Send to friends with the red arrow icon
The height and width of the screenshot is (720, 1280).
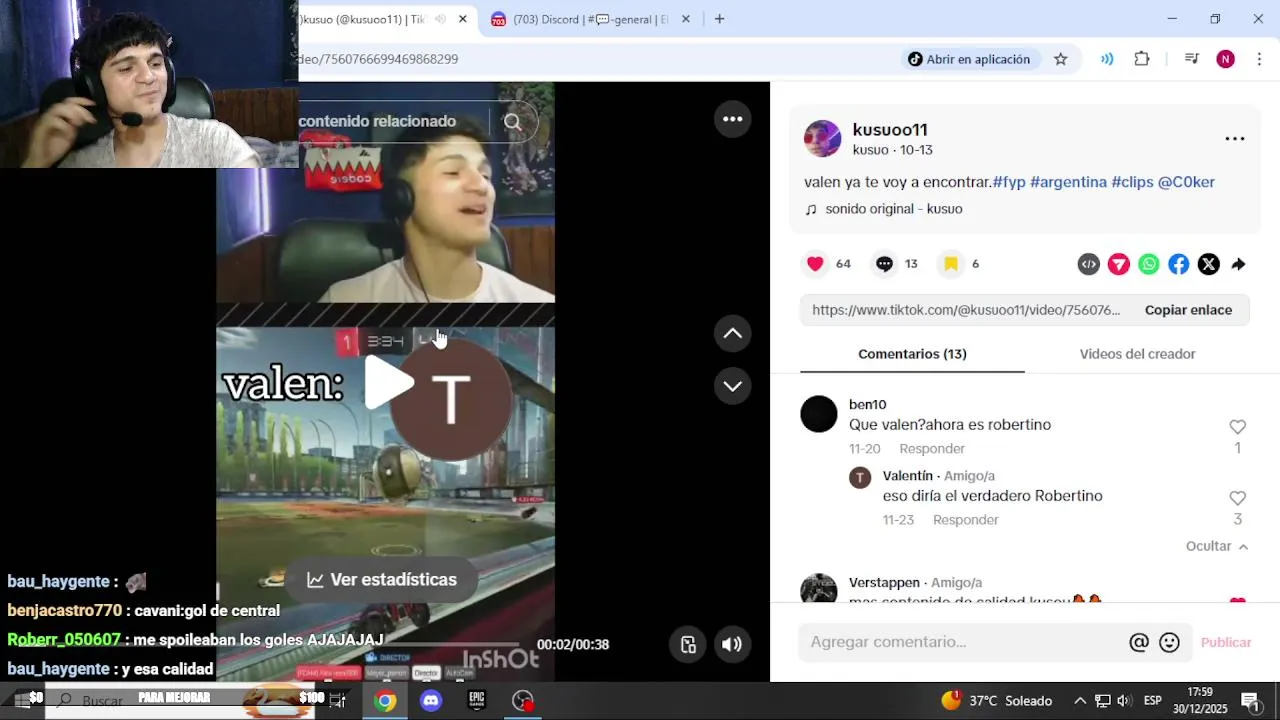click(x=1119, y=264)
